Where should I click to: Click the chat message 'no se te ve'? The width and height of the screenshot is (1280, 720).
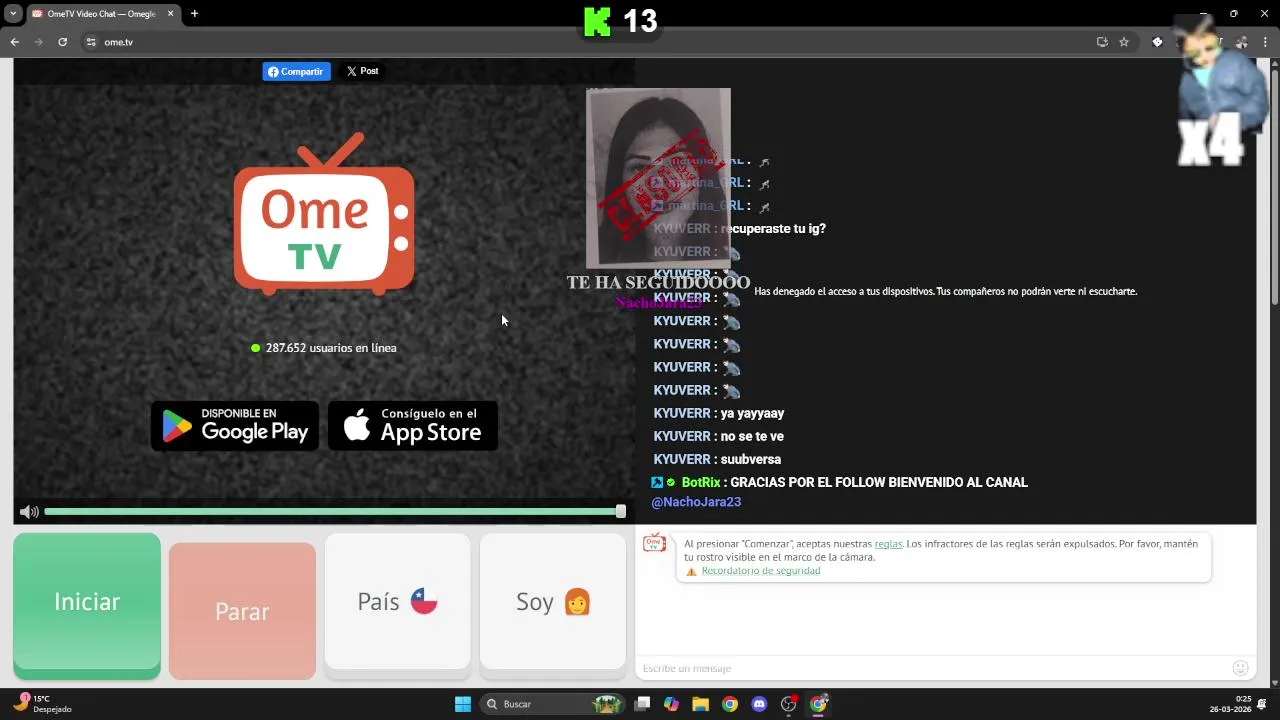click(752, 436)
